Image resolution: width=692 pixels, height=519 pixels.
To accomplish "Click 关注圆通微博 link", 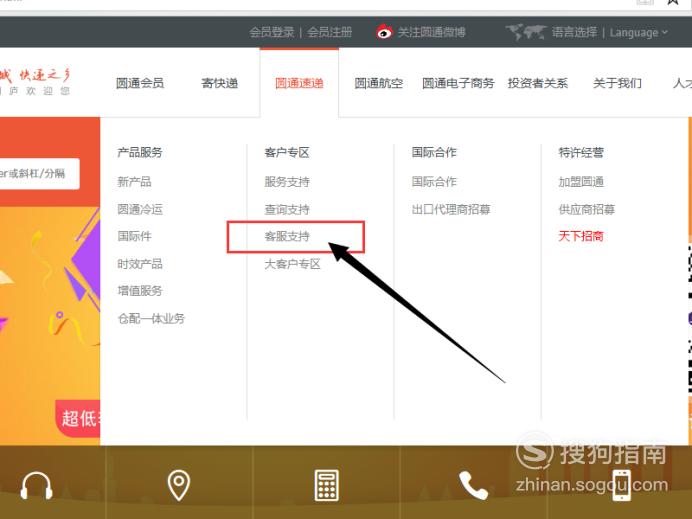I will point(431,32).
